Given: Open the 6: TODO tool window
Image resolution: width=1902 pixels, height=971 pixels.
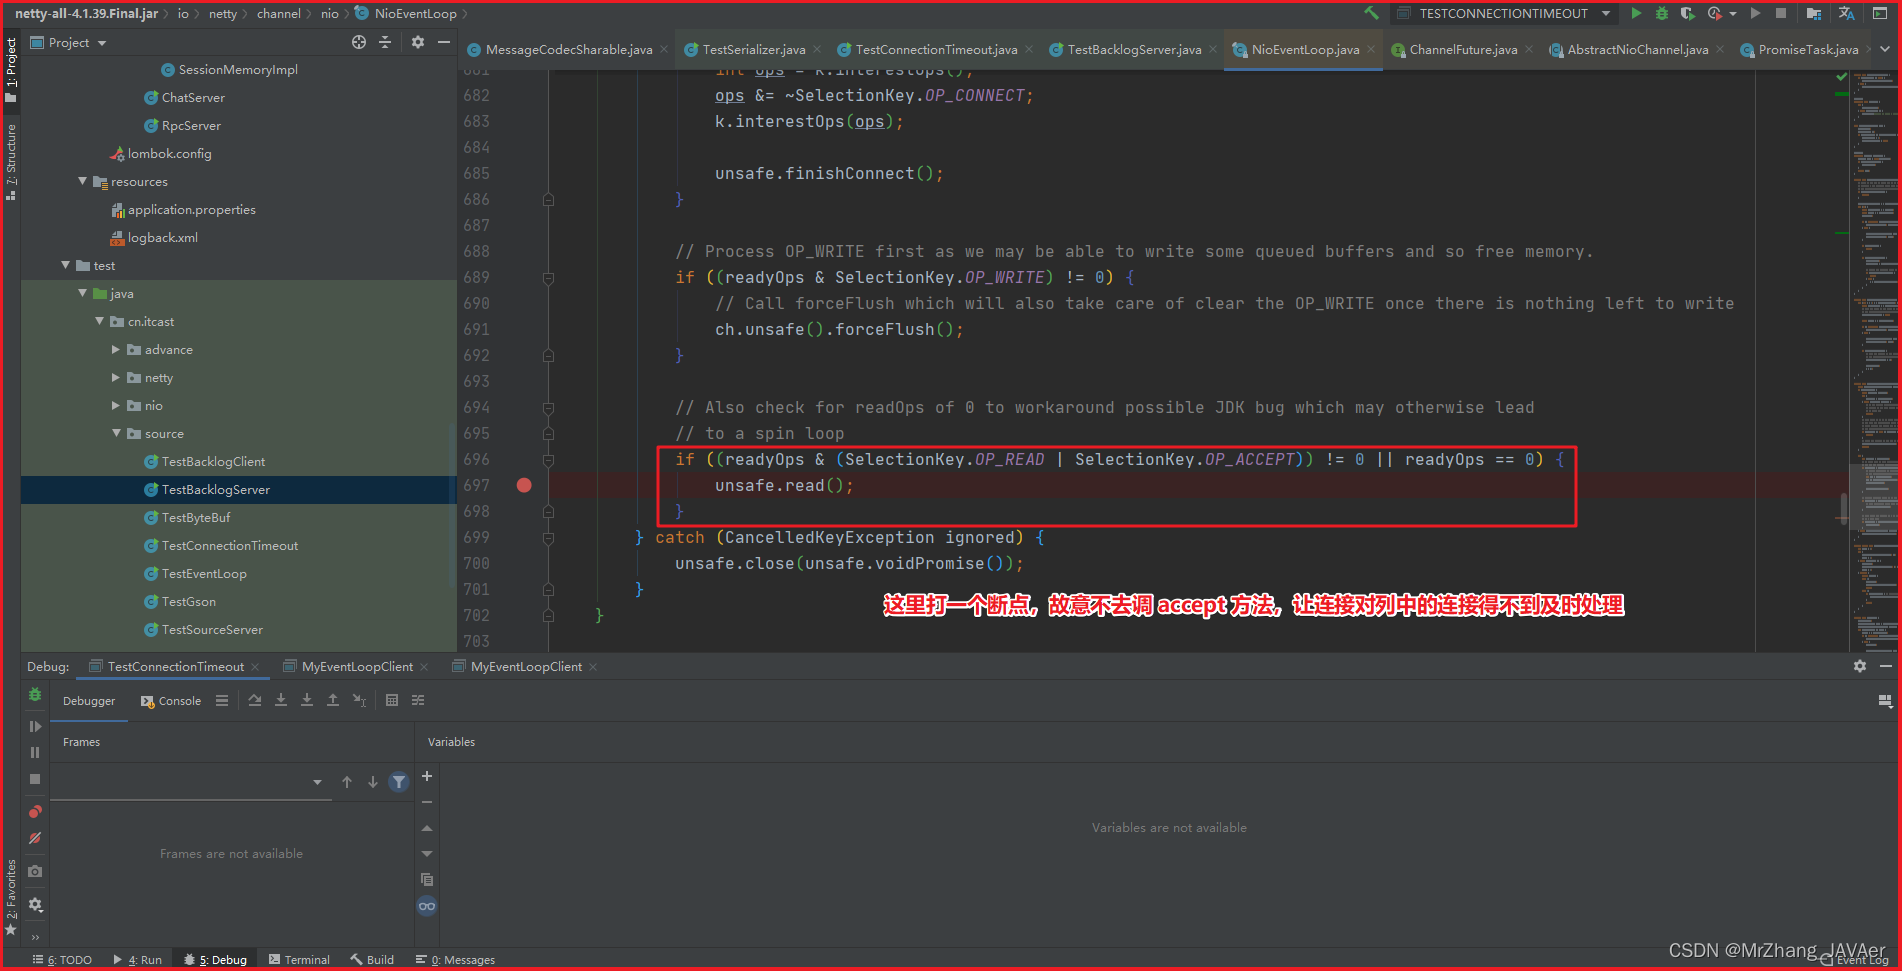Looking at the screenshot, I should (62, 959).
